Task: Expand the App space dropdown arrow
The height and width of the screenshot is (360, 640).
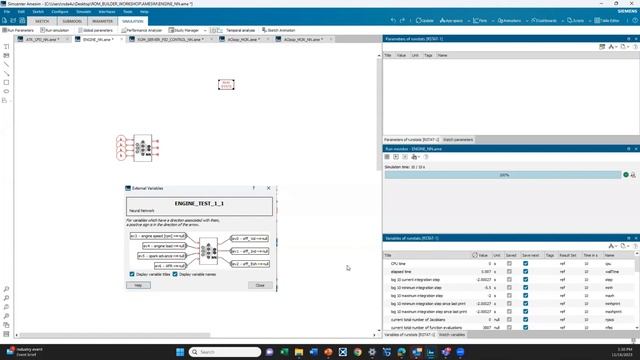Action: click(469, 20)
